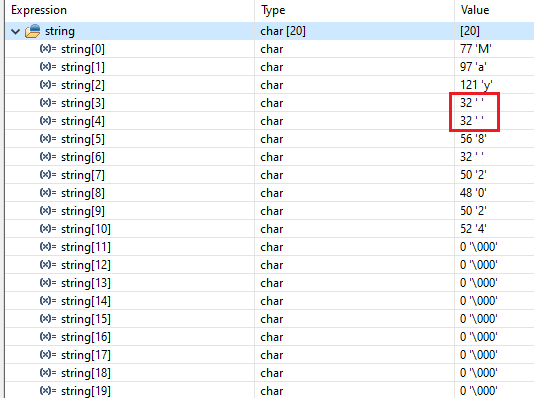Screen dimensions: 534x398
Task: Click the value 32 ' ' of string[3]
Action: coord(472,103)
